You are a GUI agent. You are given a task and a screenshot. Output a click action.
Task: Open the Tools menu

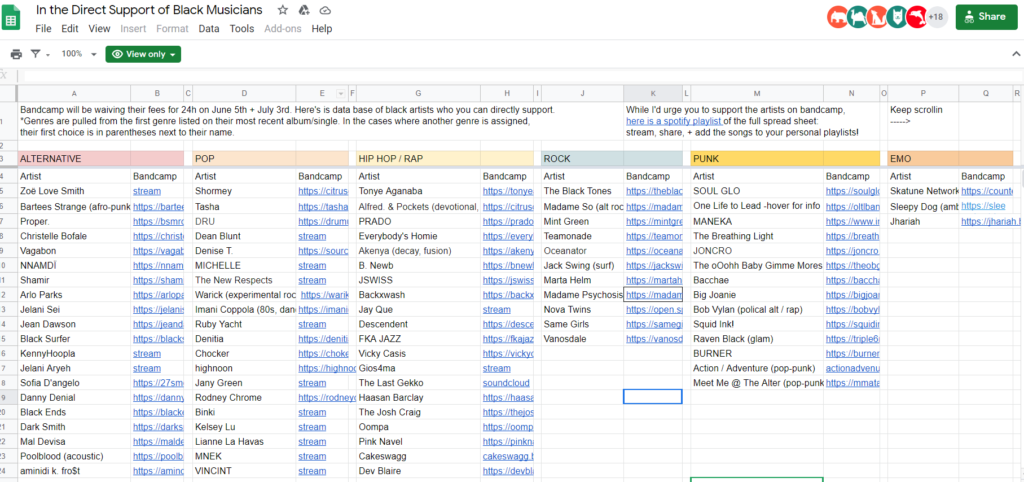click(242, 29)
